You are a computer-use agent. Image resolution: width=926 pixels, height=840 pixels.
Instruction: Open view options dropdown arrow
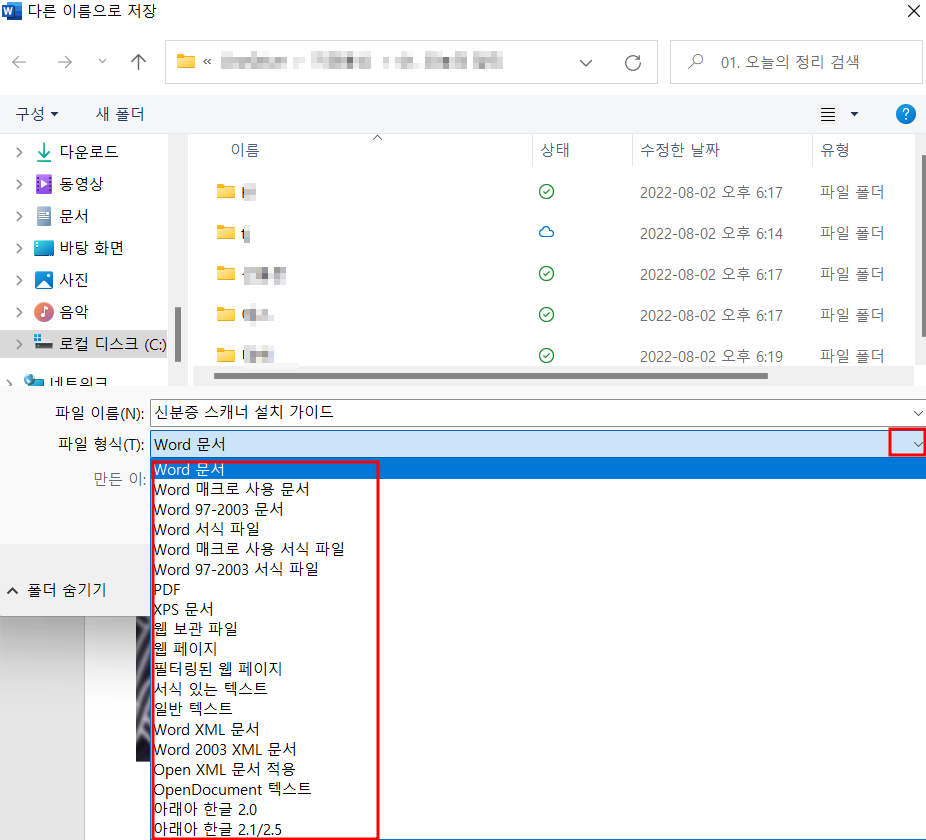(x=854, y=114)
